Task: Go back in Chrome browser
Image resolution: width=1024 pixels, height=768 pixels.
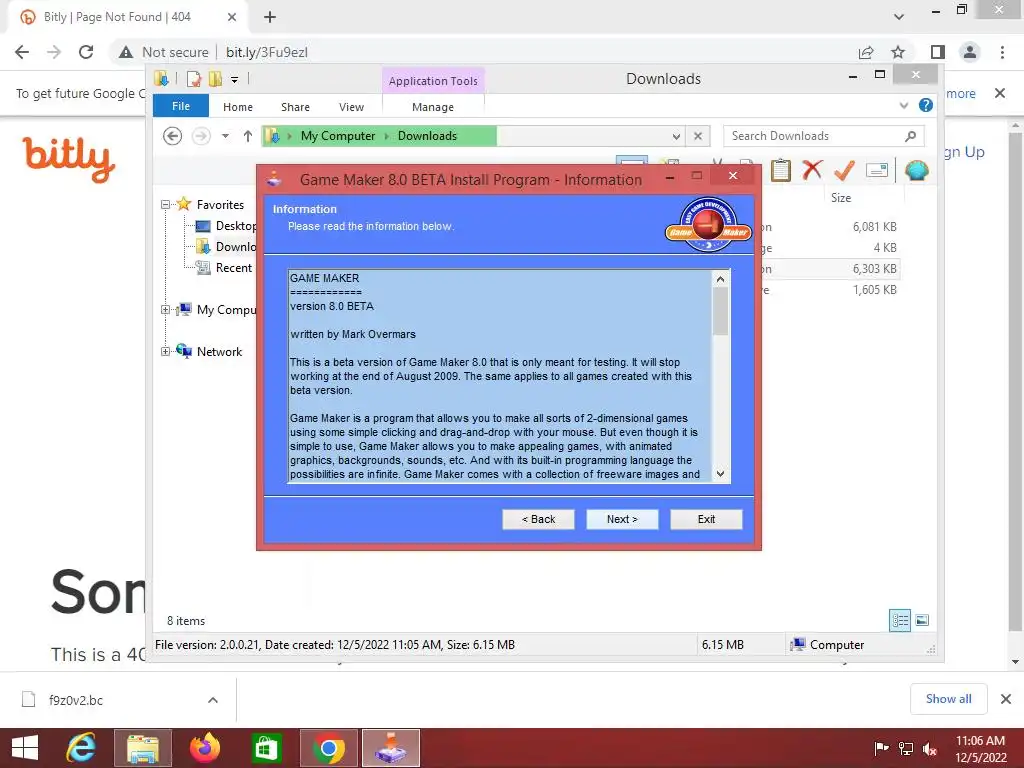Action: coord(22,52)
